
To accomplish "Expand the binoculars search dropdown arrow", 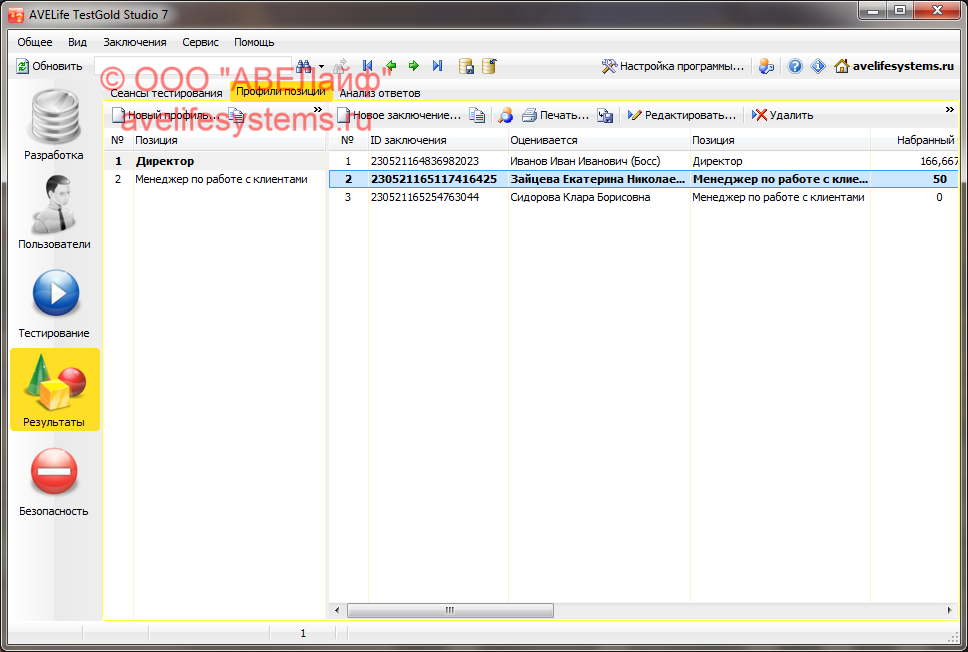I will tap(321, 66).
